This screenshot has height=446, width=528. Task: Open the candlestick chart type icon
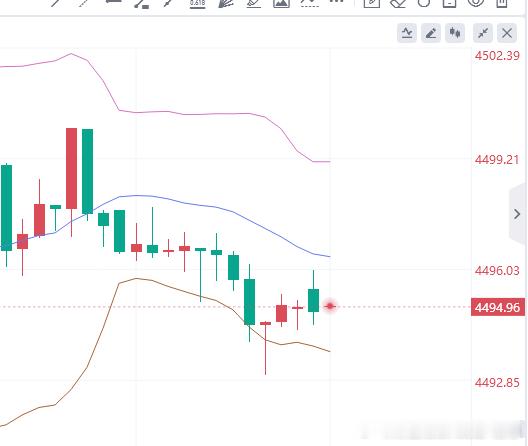click(x=455, y=33)
